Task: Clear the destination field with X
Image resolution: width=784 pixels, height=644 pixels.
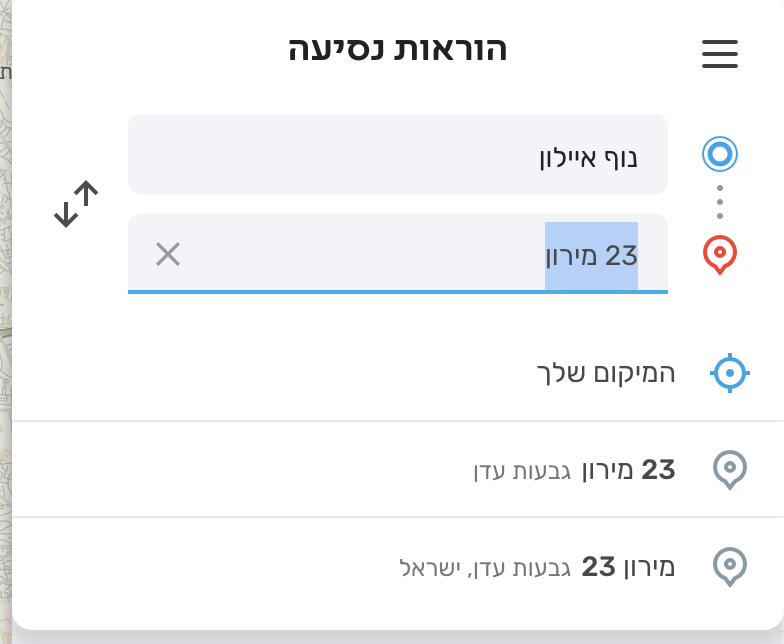Action: pos(168,255)
